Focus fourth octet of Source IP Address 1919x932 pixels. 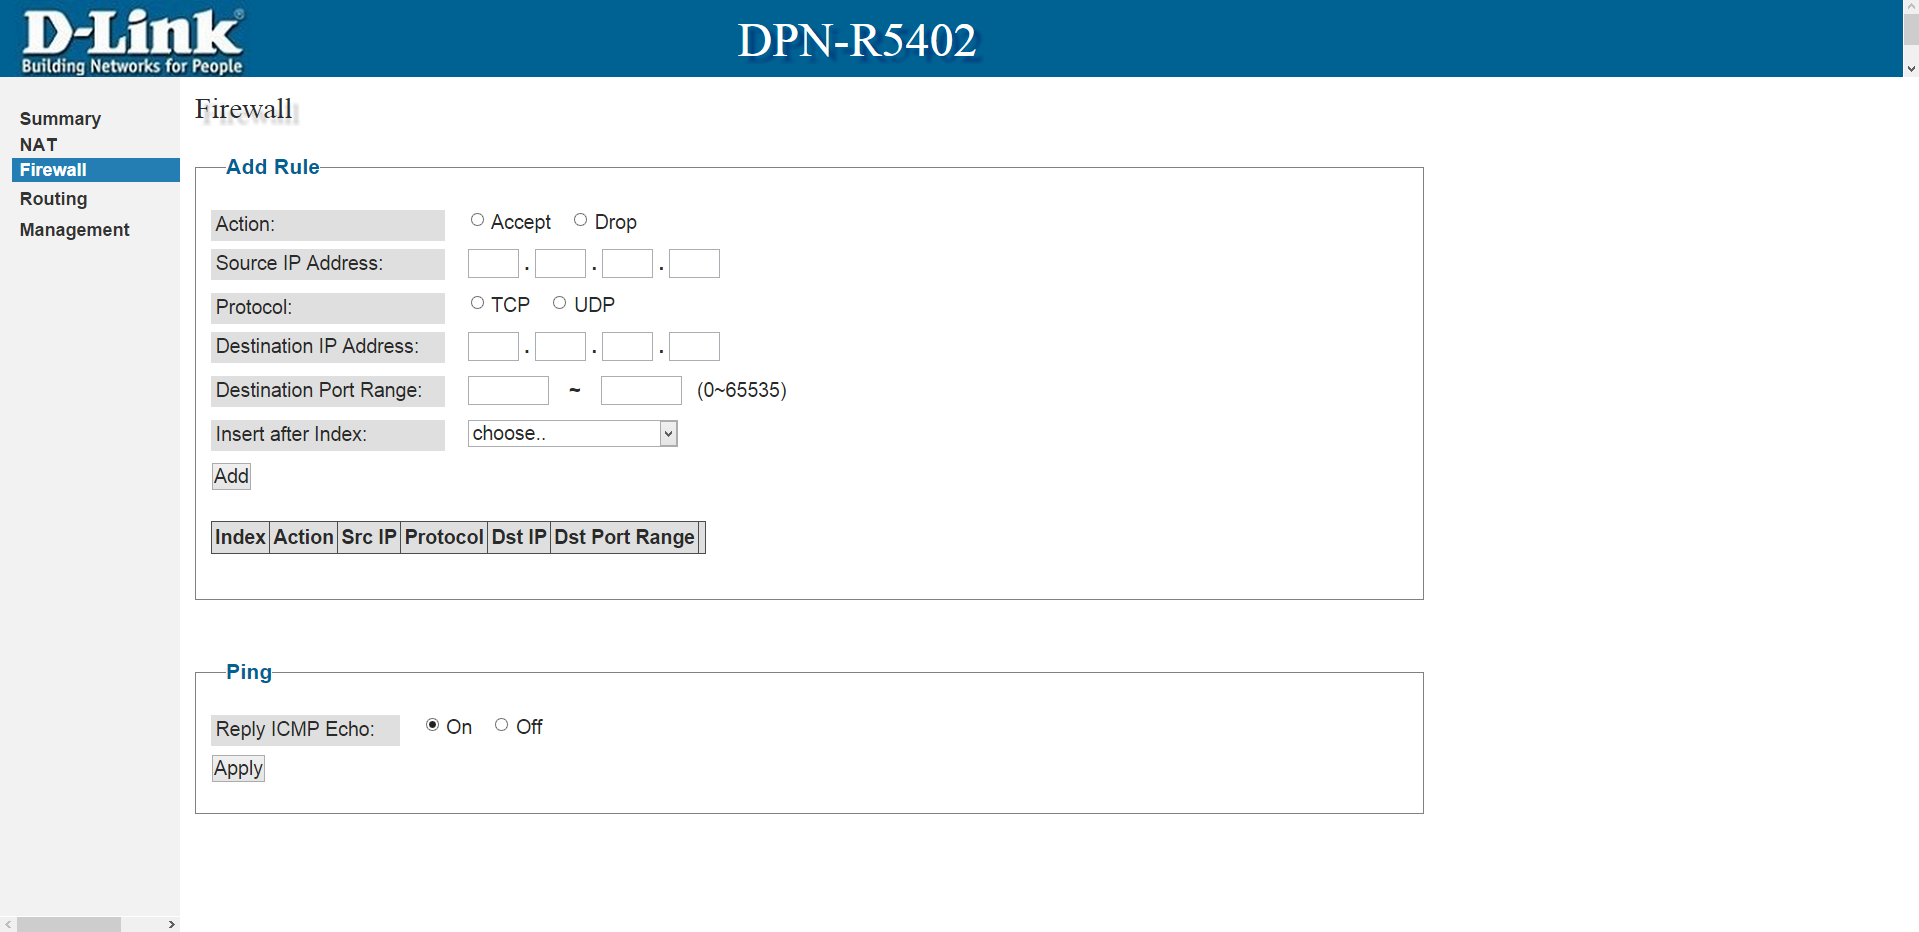[694, 263]
